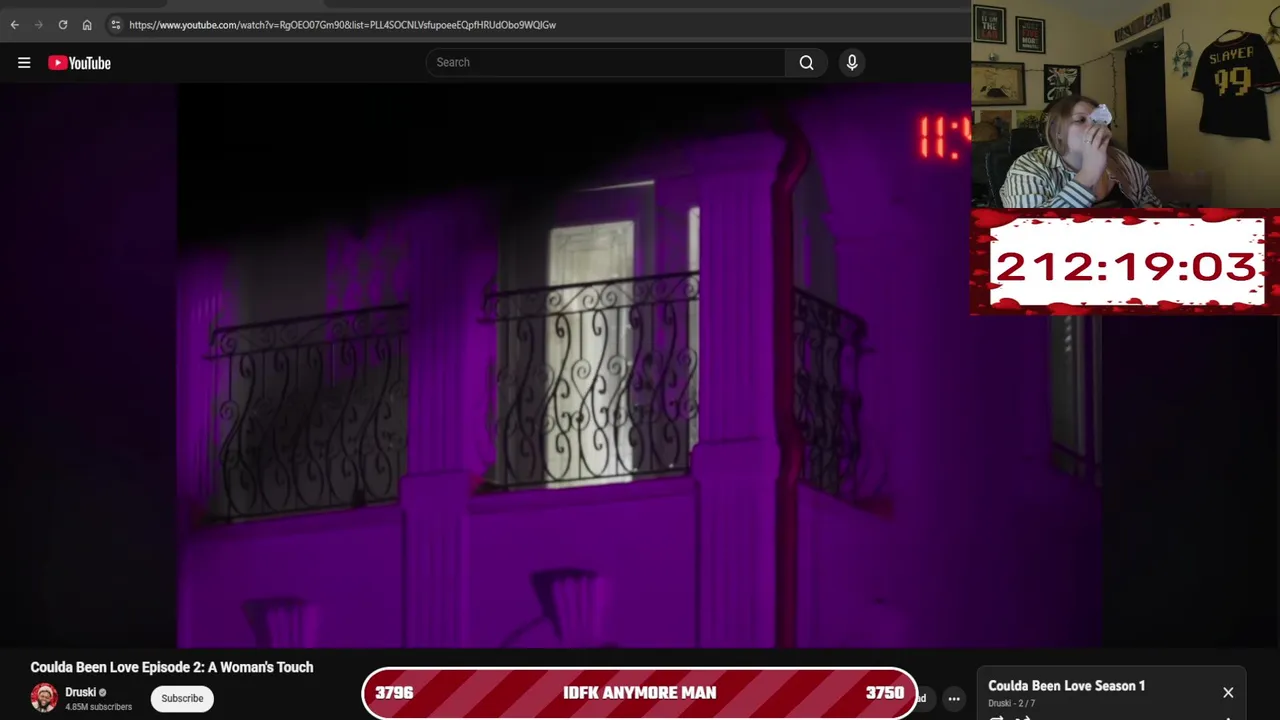Screen dimensions: 1280x720
Task: Click the 212:19:03 countdown timer overlay
Action: click(1125, 265)
